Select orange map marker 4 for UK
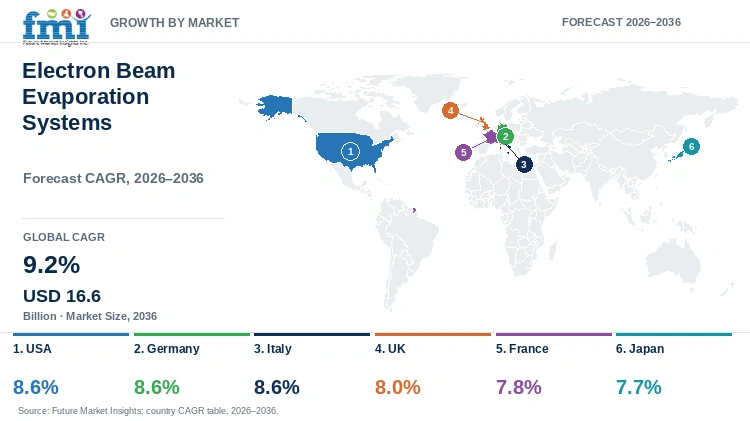Viewport: 750px width, 421px height. click(450, 111)
